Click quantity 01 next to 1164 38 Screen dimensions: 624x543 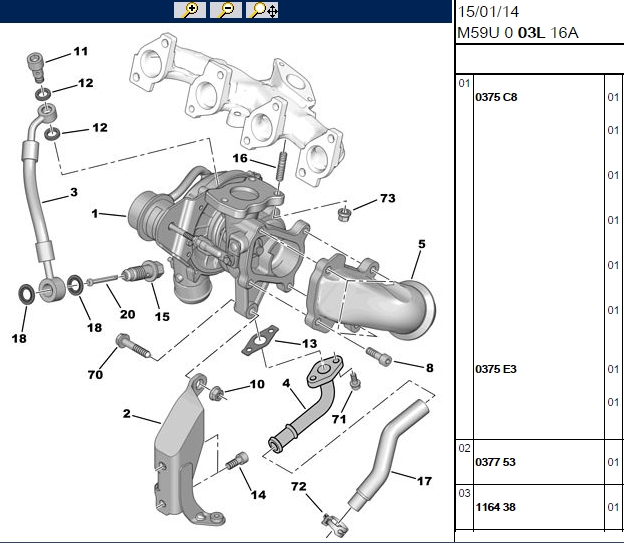(613, 507)
